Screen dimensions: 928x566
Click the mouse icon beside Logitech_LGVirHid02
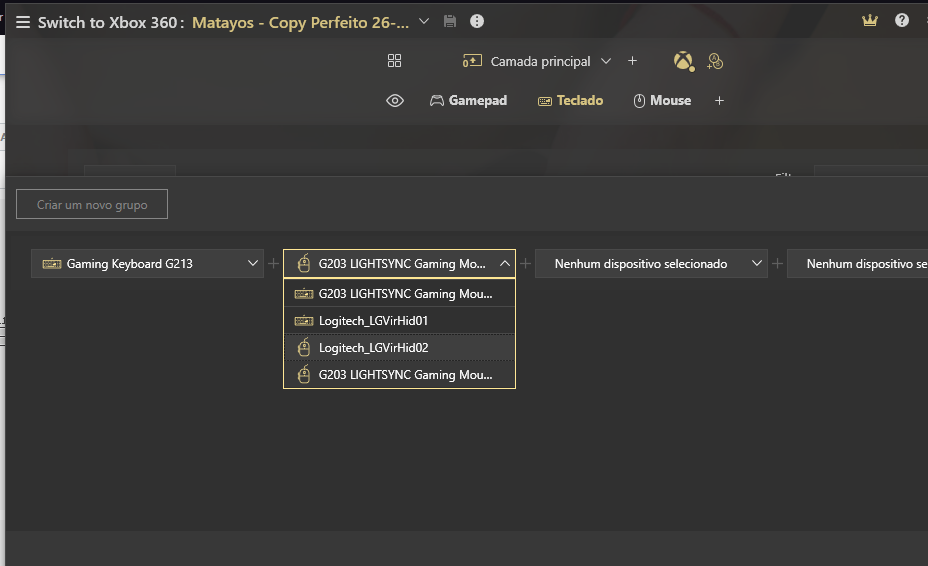tap(304, 348)
